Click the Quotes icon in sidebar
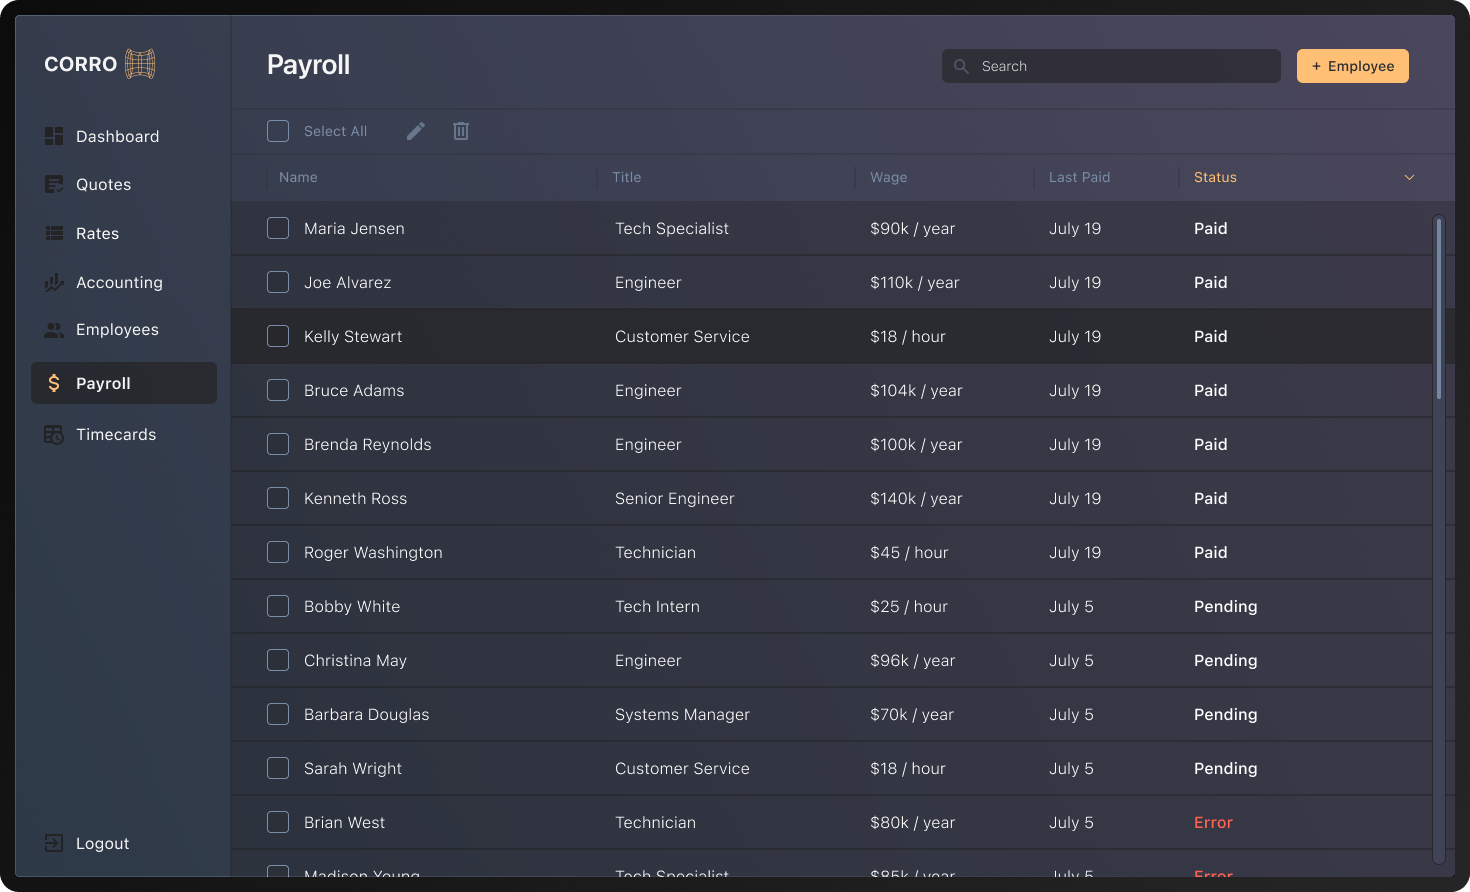This screenshot has height=892, width=1470. 54,184
